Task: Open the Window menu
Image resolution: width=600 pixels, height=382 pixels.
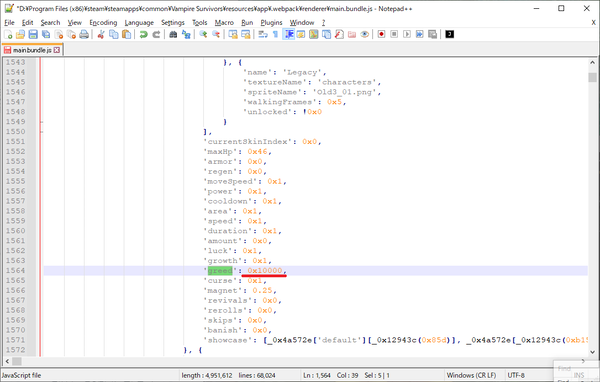Action: click(302, 23)
